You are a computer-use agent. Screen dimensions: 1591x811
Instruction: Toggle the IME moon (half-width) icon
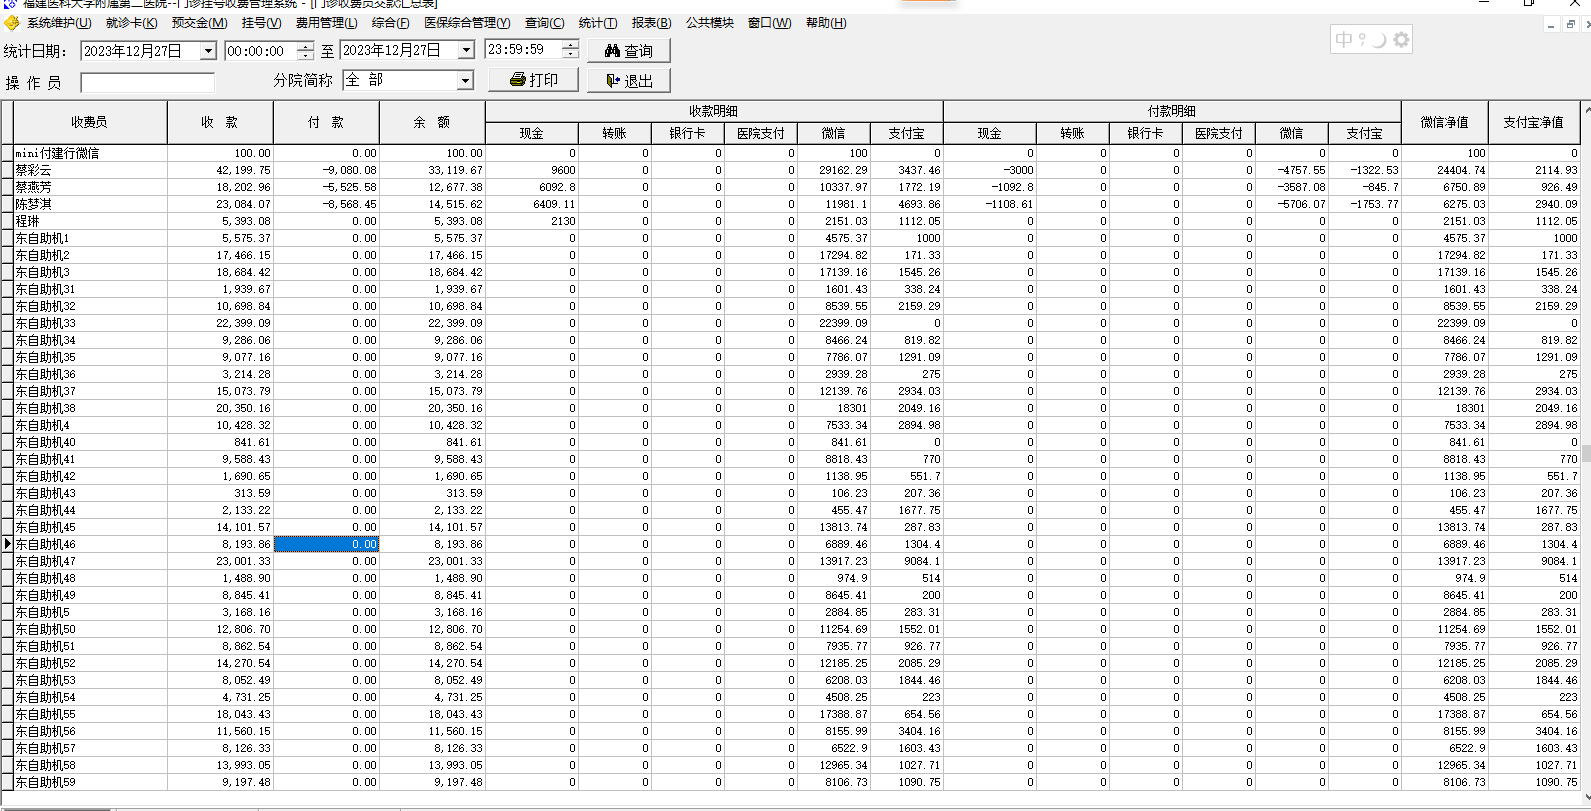pyautogui.click(x=1380, y=40)
